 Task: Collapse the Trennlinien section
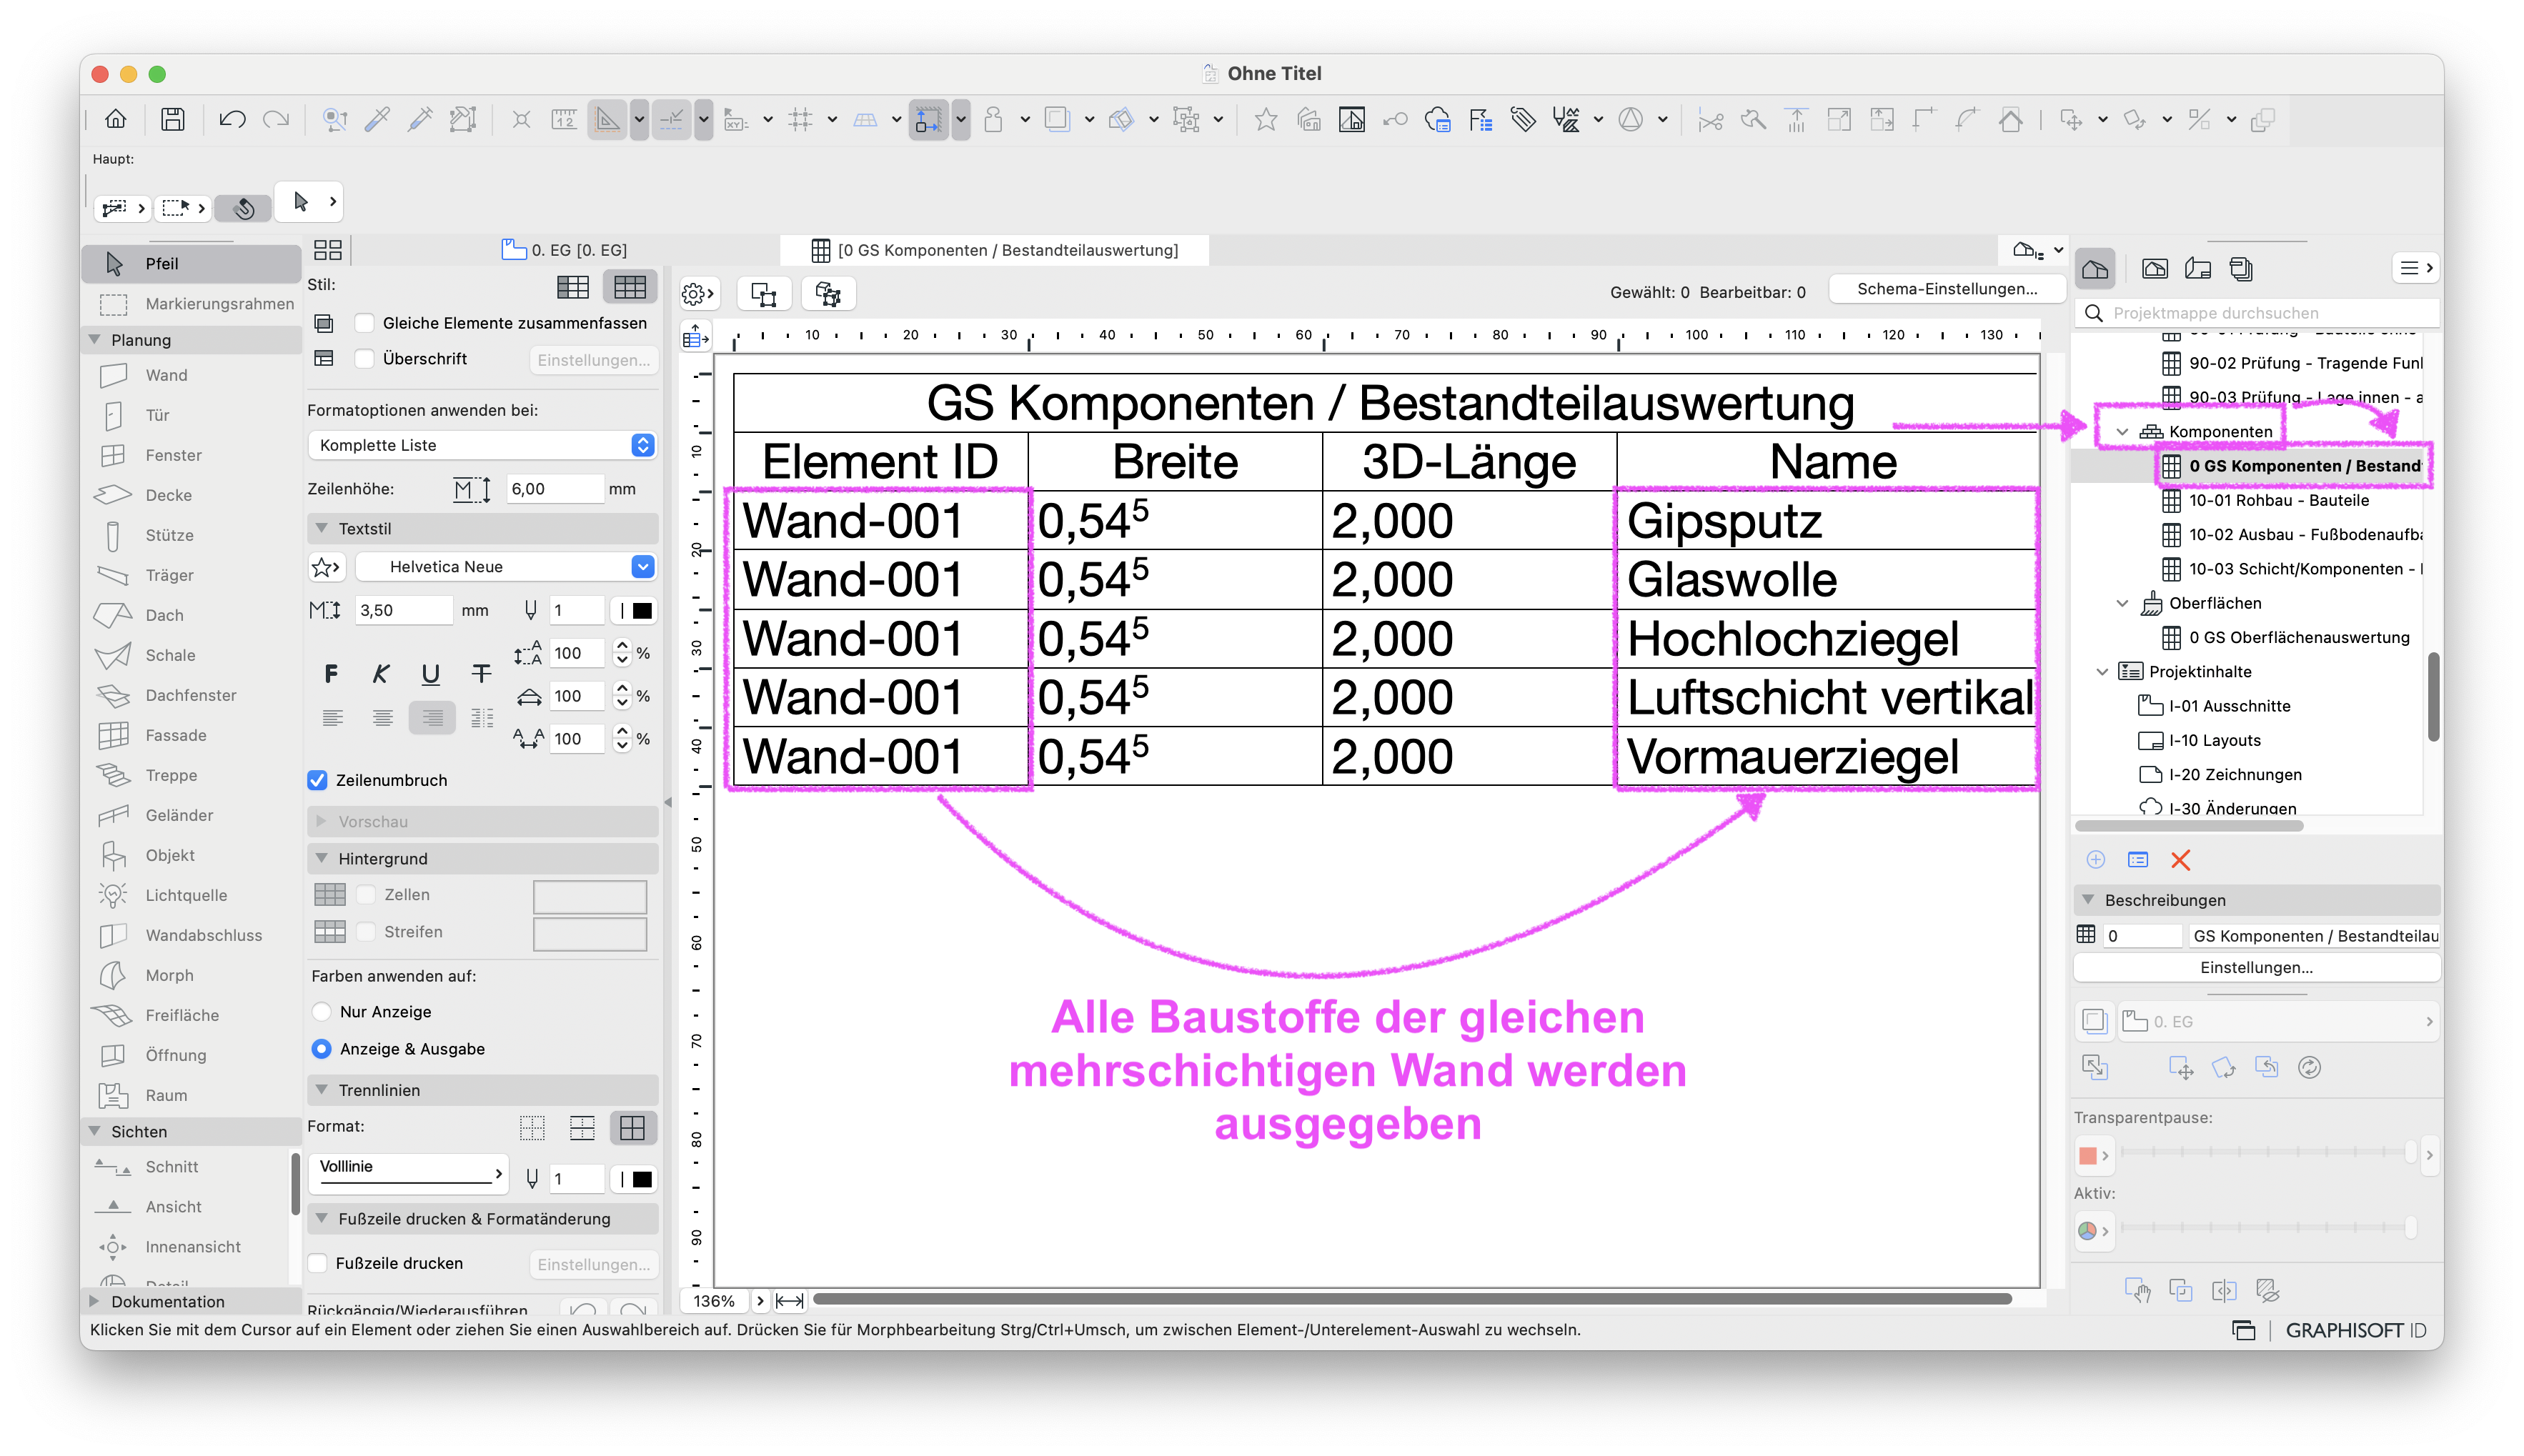[322, 1090]
